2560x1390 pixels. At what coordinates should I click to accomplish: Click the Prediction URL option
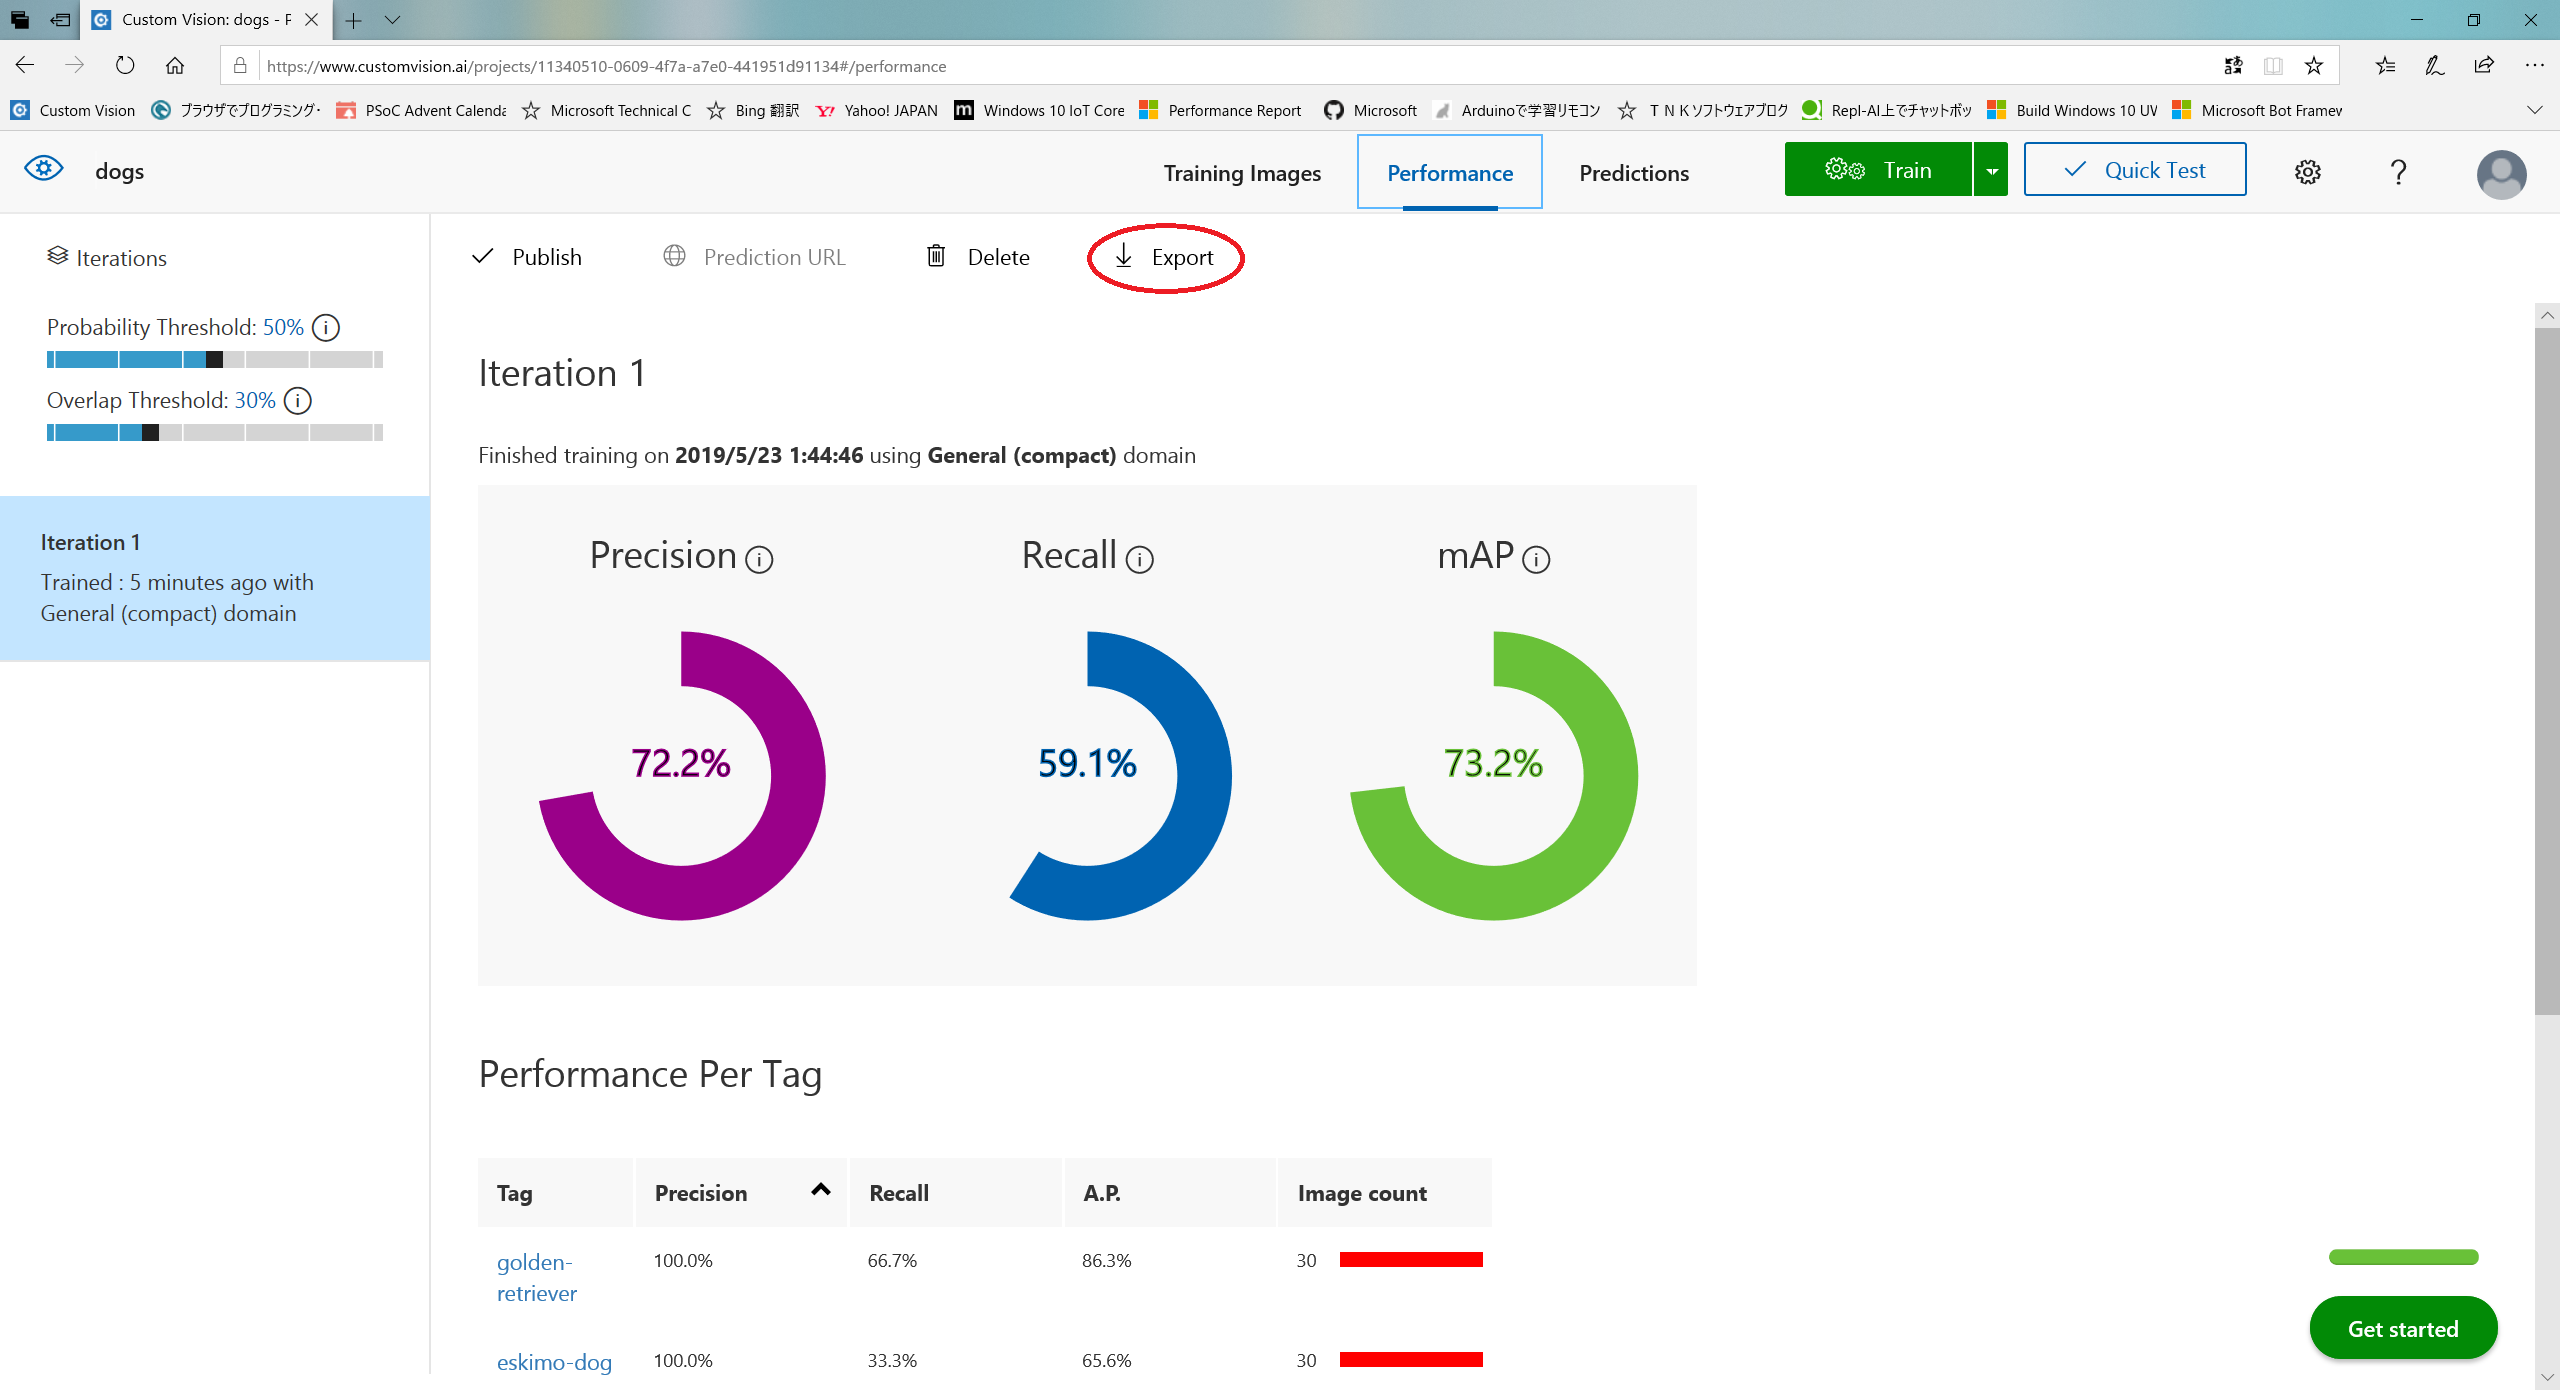click(755, 257)
